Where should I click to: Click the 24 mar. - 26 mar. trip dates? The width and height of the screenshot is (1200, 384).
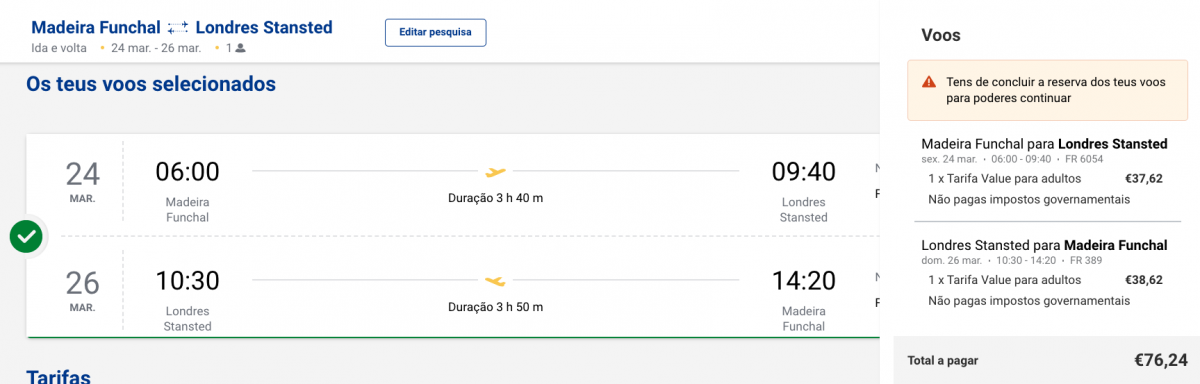pos(156,48)
